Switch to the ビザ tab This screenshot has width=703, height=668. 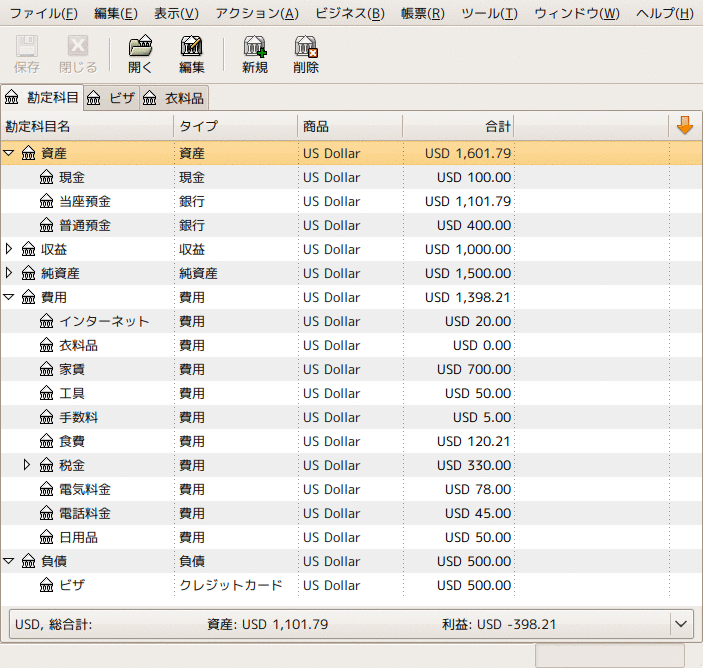112,98
